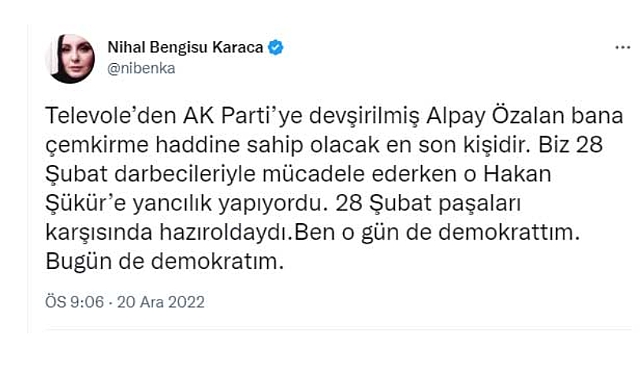Click the word Televole'den in the tweet
Viewport: 641px width, 380px height.
click(x=111, y=116)
